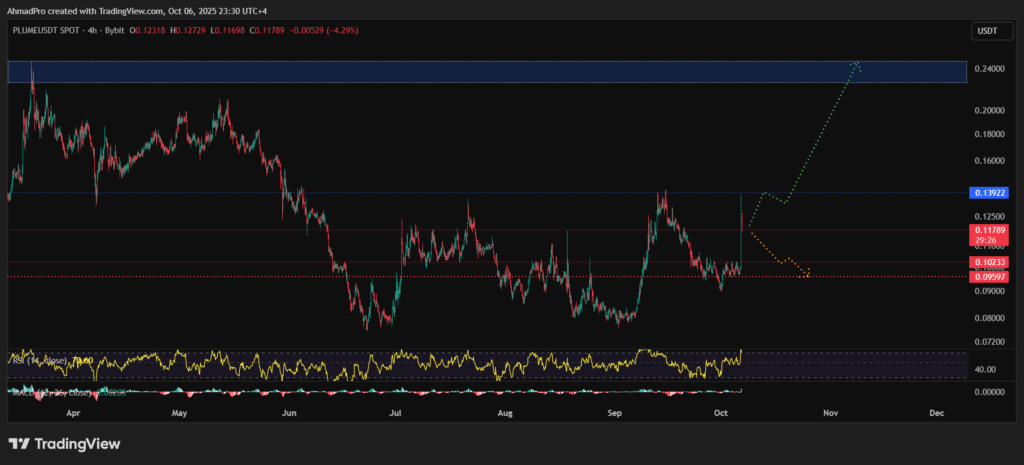Click the Oct label on time axis
This screenshot has width=1024, height=465.
pos(721,413)
